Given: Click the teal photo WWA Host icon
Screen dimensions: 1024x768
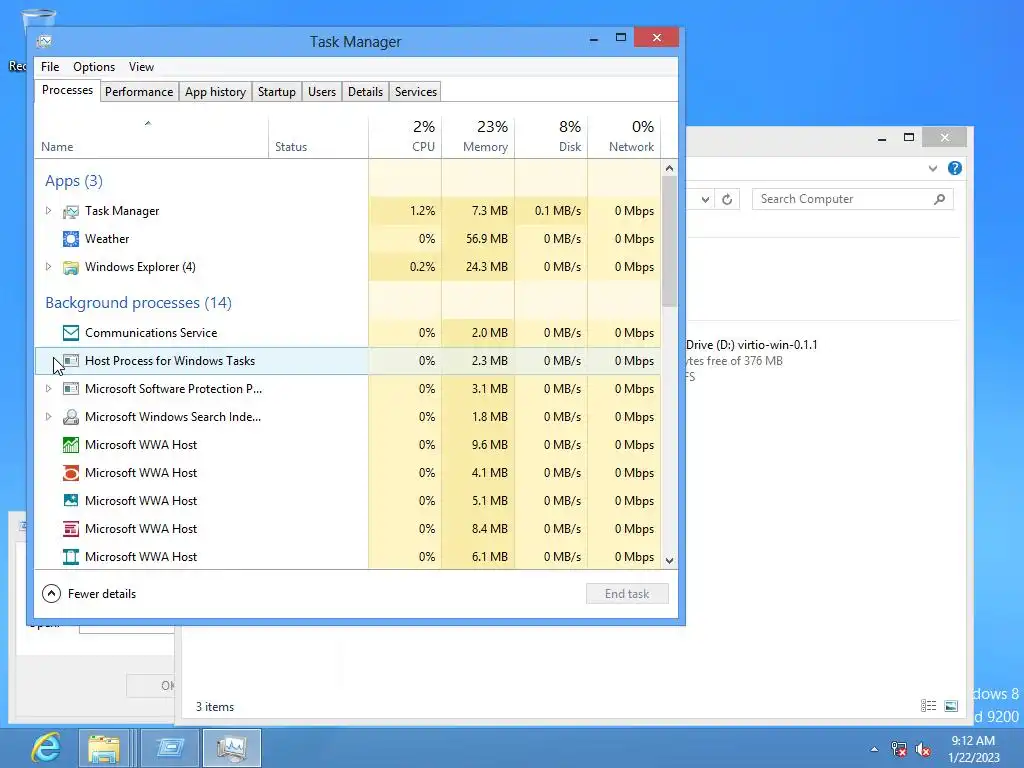Looking at the screenshot, I should pyautogui.click(x=71, y=501).
